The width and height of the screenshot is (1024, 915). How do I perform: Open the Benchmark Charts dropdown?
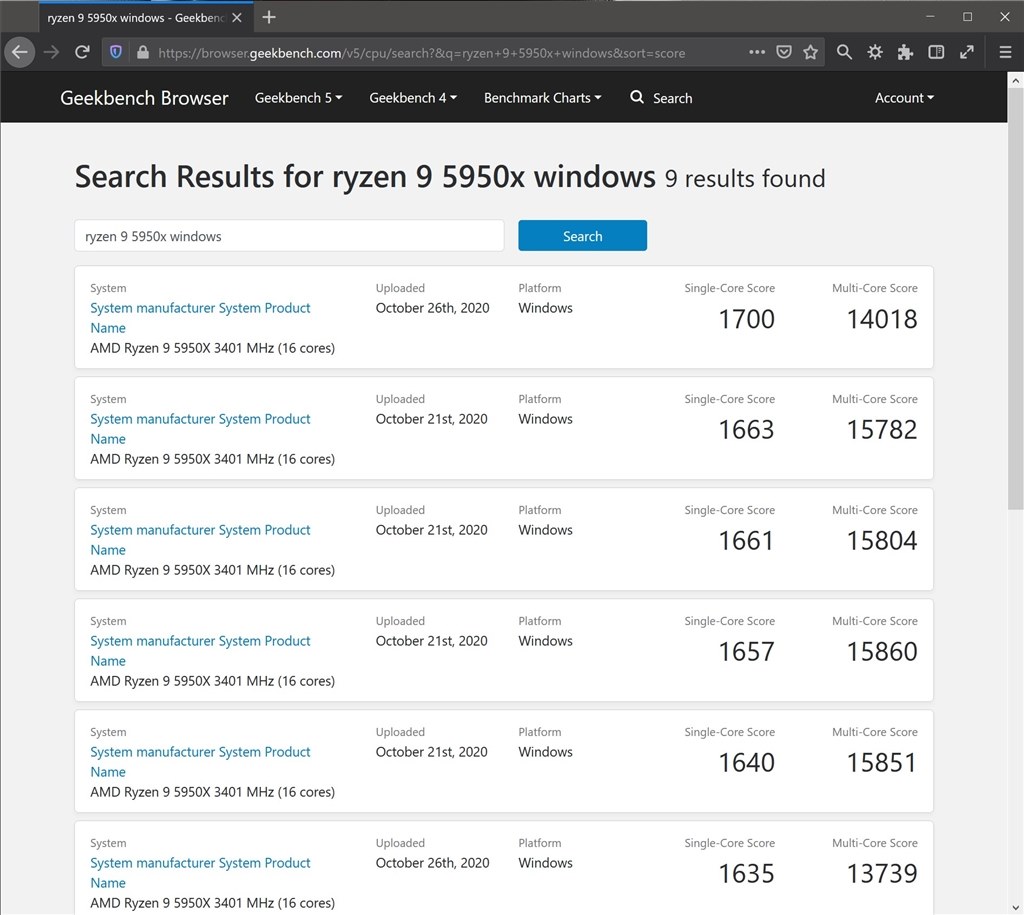[x=542, y=98]
